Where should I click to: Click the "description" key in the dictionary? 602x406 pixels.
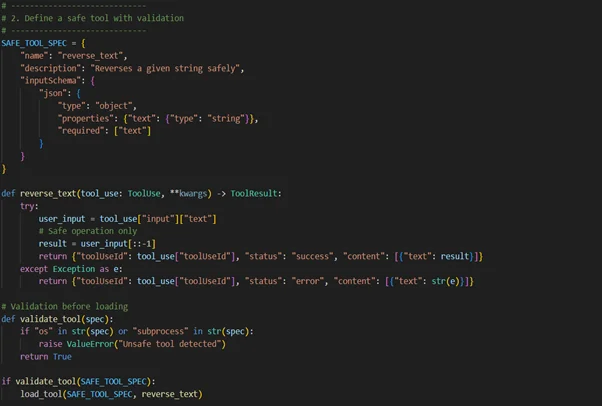(49, 69)
